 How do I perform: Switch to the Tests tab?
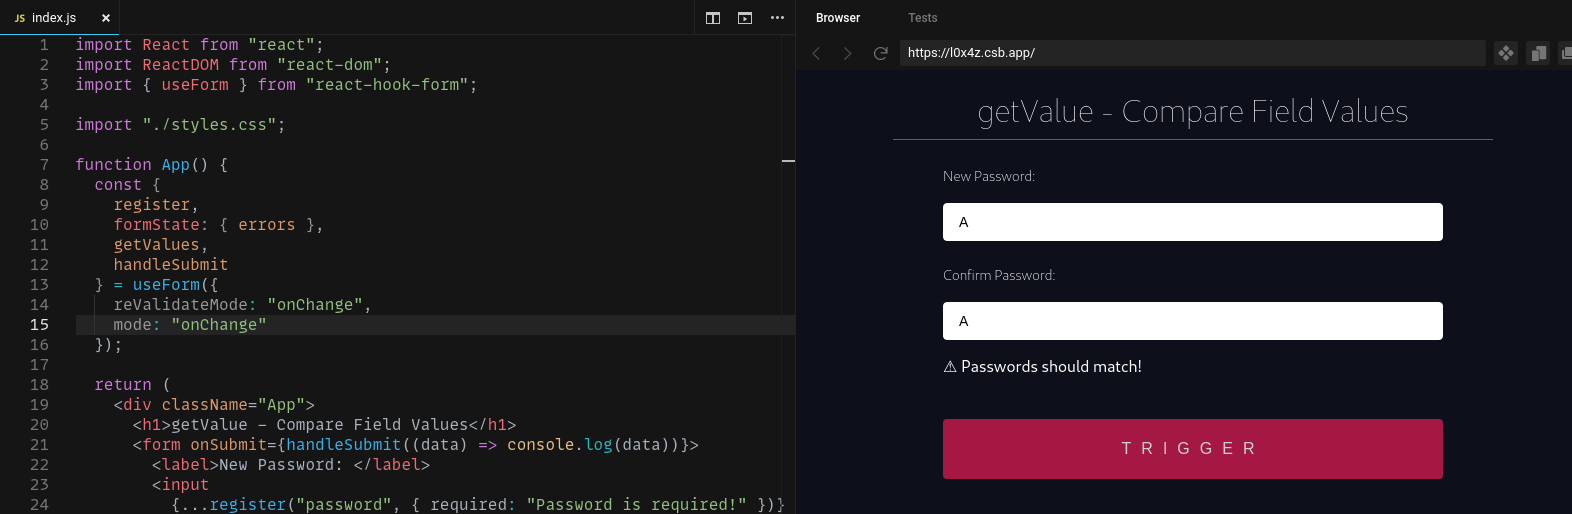click(922, 18)
